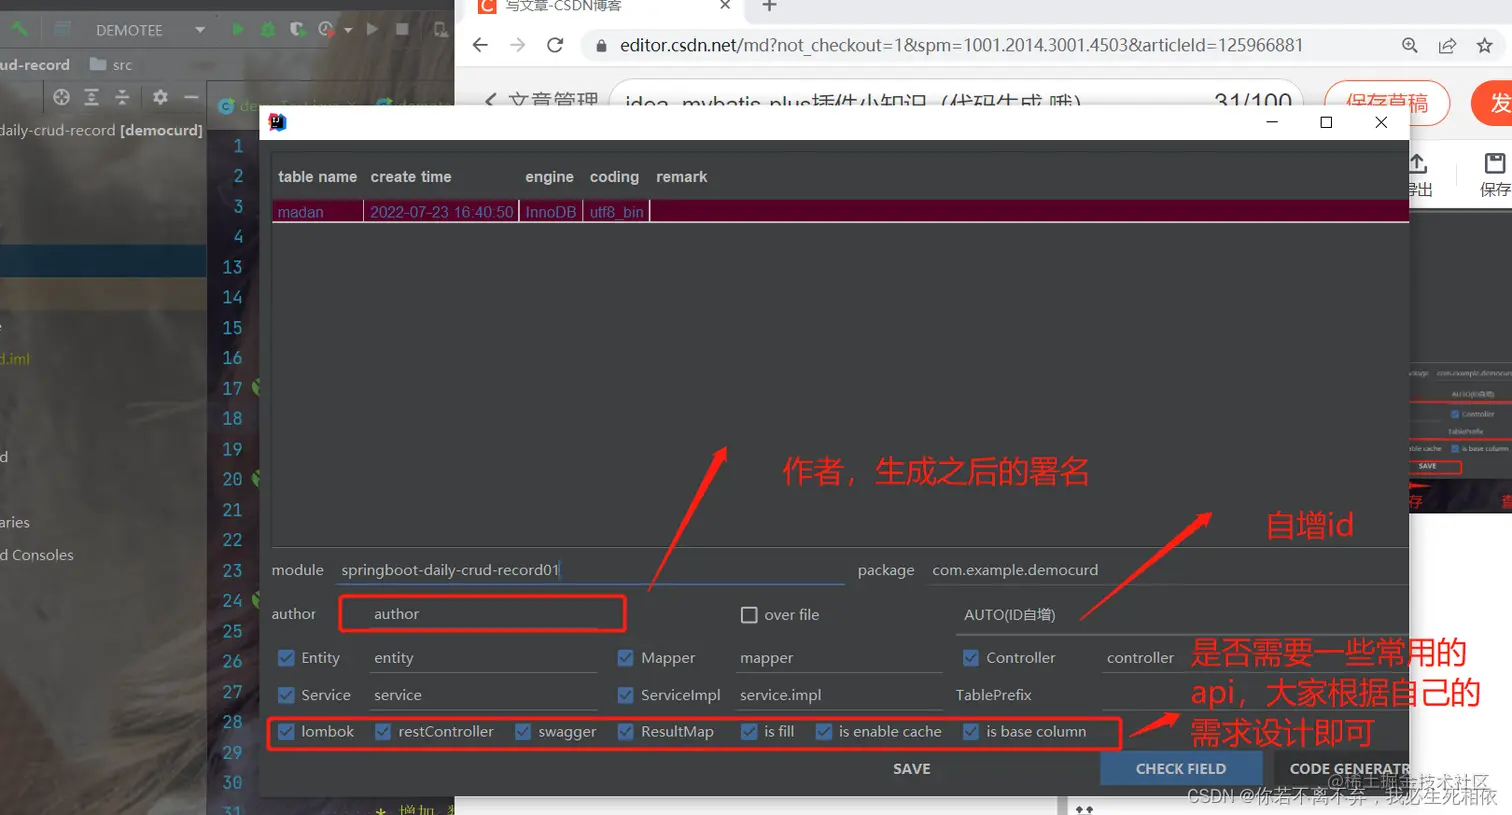Launch Run with Coverage icon
The image size is (1512, 815).
(296, 30)
